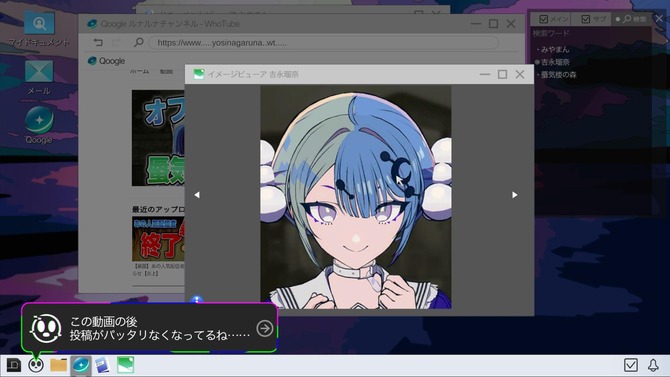The image size is (670, 377).
Task: Click the browser forward arrow in the Qoogle window
Action: [x=116, y=42]
